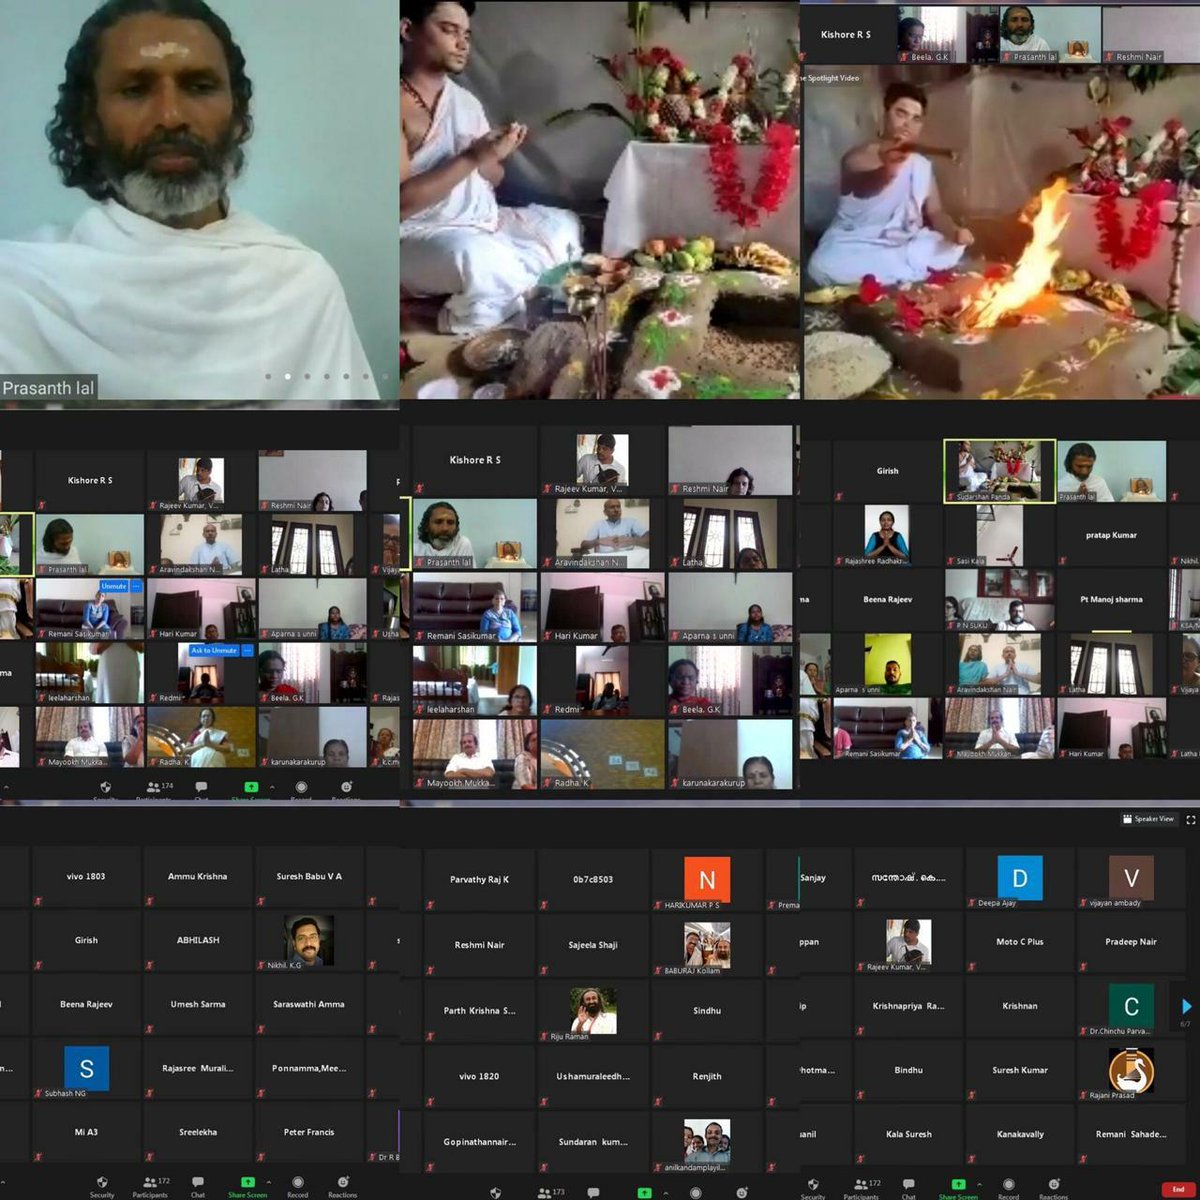Open more options beside the Unmute button
Screen dimensions: 1200x1200
tap(137, 586)
